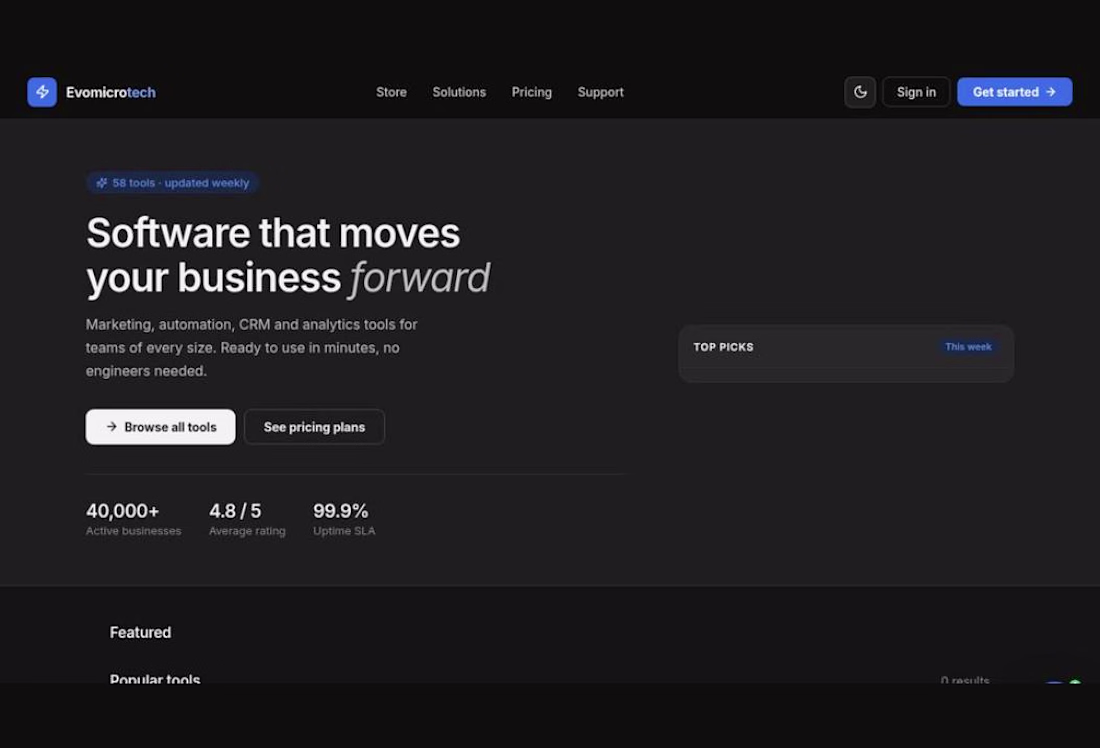Screen dimensions: 1100x748
Task: Open the Store menu item
Action: coord(391,92)
